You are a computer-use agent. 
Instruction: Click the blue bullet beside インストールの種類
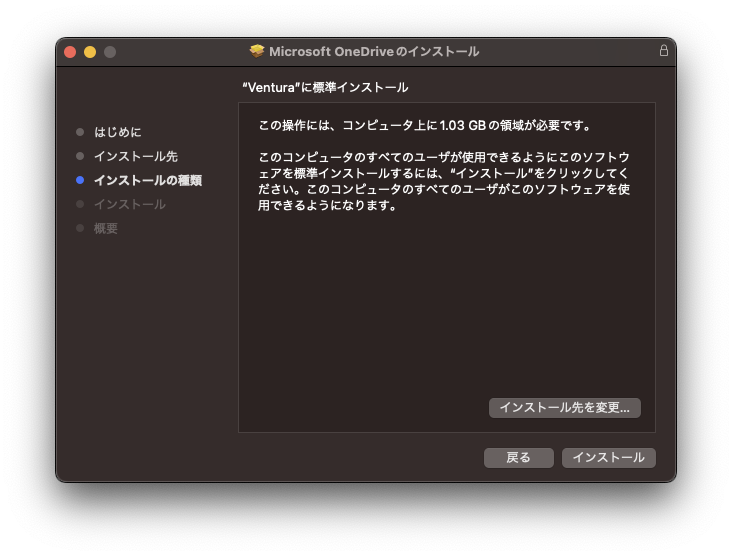coord(80,180)
